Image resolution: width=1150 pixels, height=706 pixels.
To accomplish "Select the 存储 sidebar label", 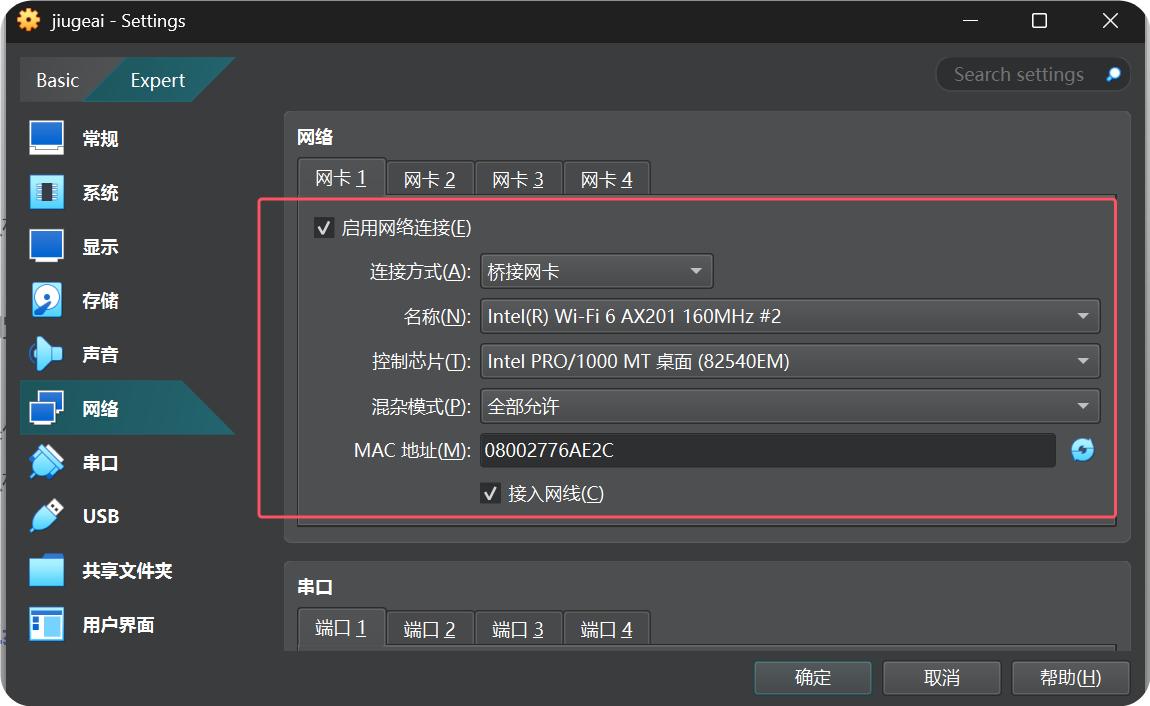I will pos(100,301).
